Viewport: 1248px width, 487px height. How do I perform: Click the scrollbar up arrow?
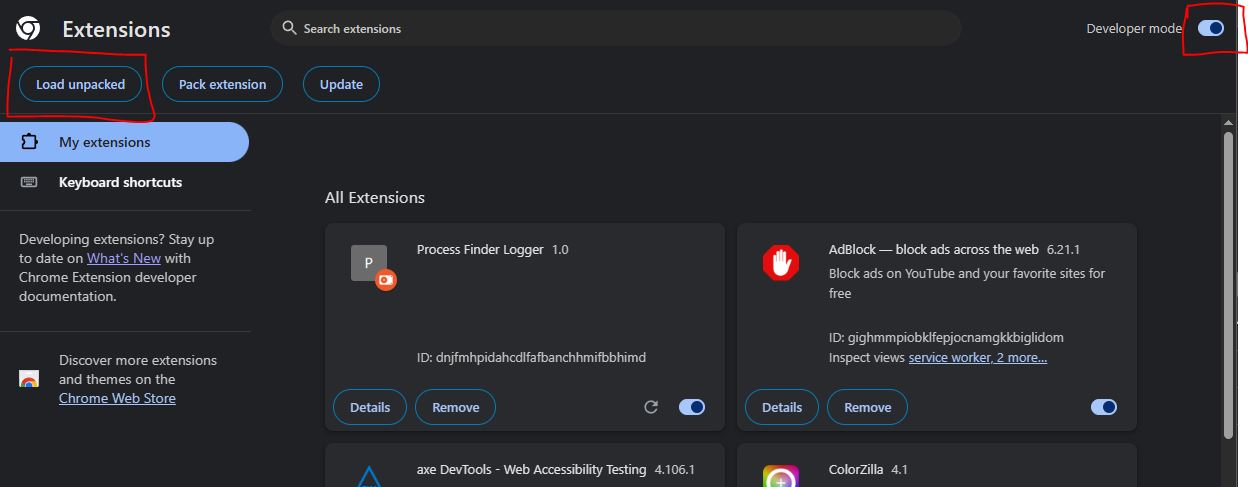coord(1229,122)
